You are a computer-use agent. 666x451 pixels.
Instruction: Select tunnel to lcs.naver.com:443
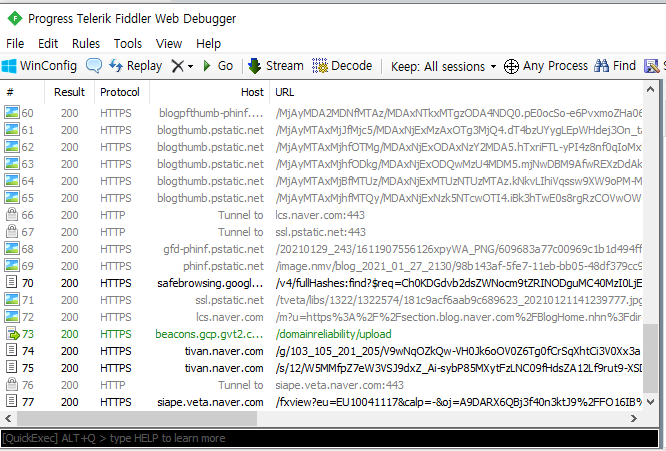pyautogui.click(x=320, y=215)
